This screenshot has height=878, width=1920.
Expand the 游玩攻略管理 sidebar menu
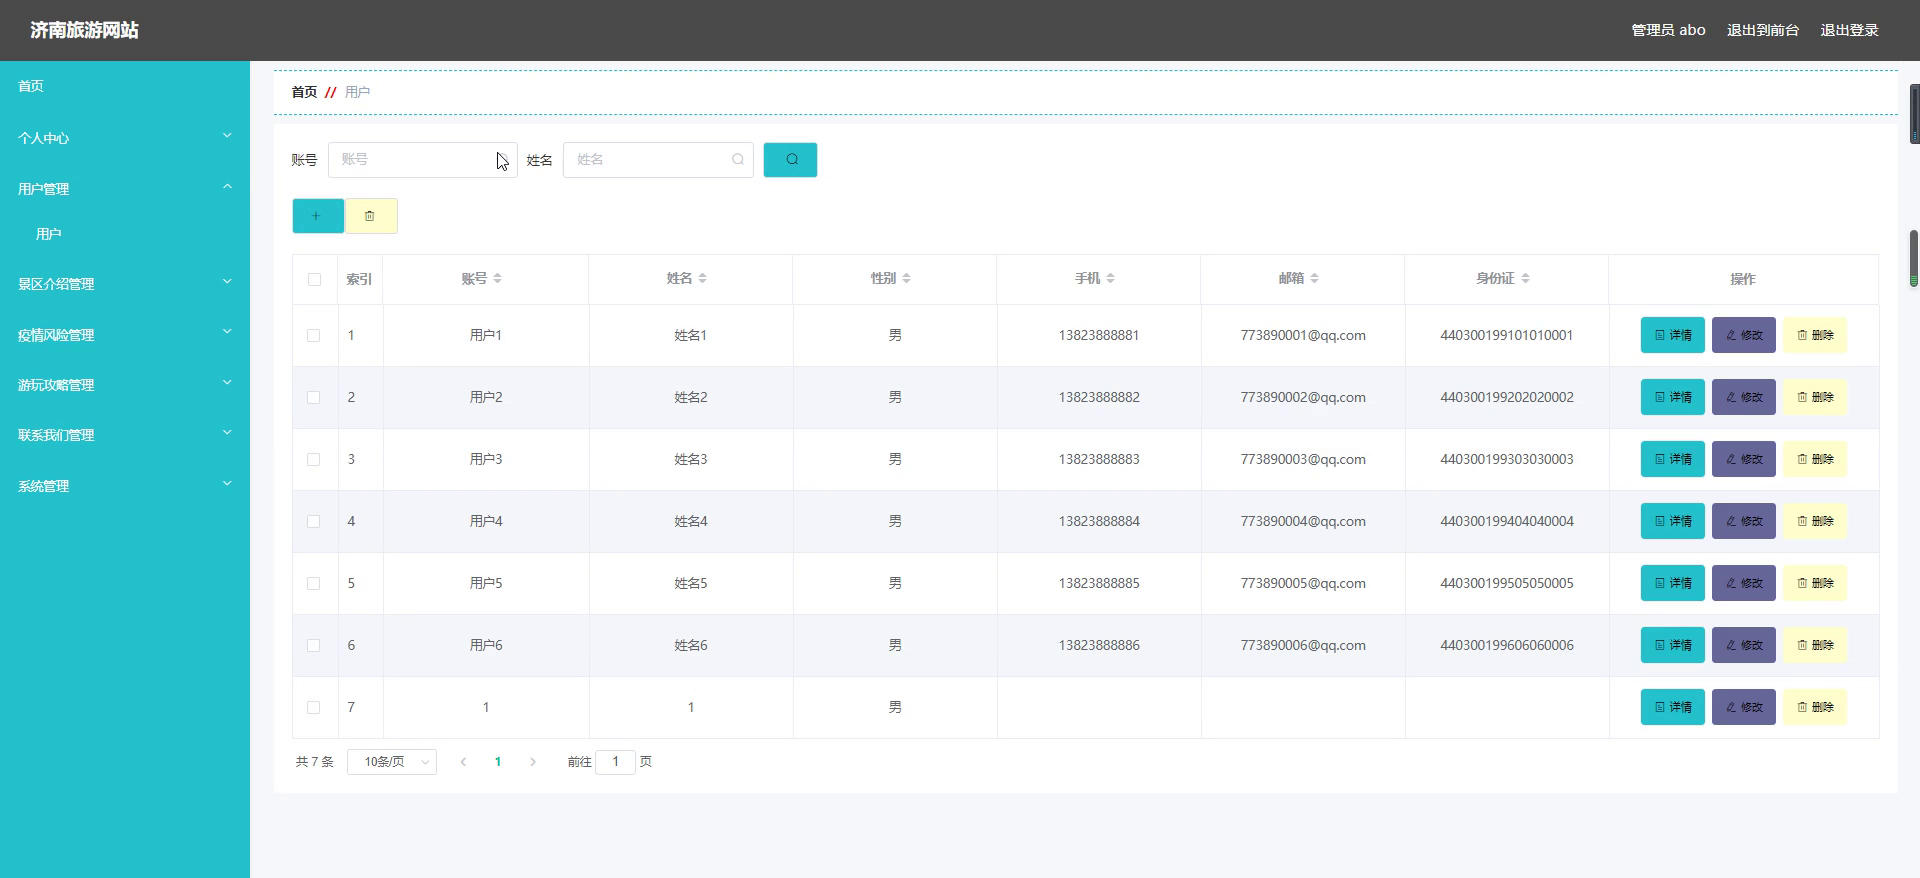click(125, 385)
